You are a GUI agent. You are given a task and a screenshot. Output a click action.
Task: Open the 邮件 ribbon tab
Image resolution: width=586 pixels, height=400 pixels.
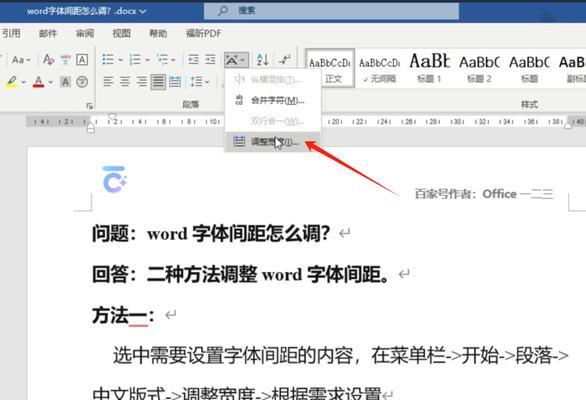[48, 34]
